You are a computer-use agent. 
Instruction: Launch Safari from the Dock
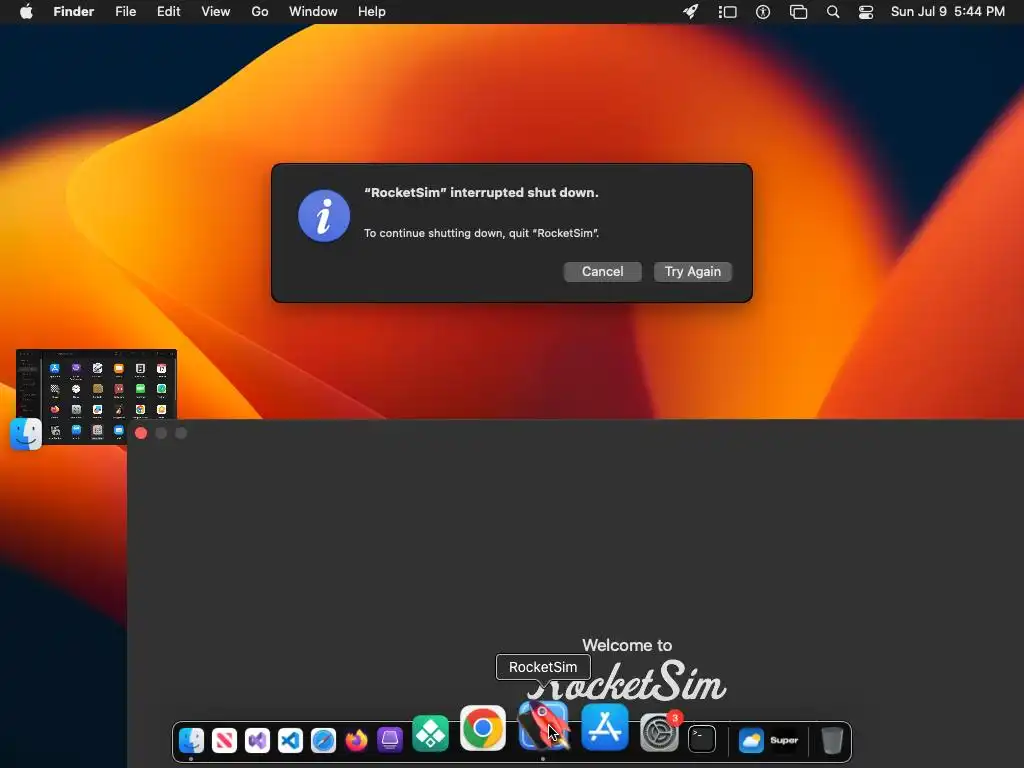pos(323,741)
